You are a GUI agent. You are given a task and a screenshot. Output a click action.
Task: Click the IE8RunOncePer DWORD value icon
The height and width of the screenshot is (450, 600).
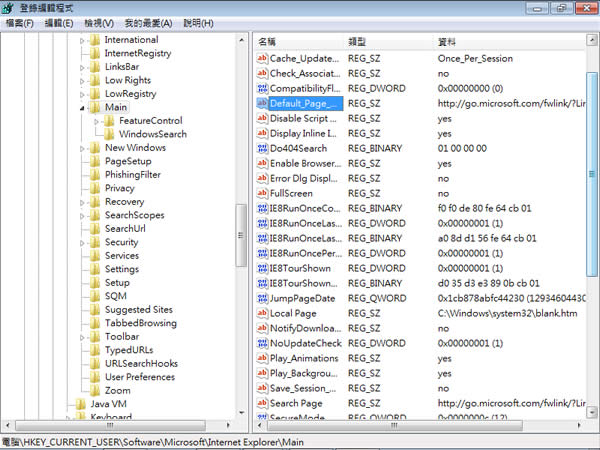click(x=262, y=253)
